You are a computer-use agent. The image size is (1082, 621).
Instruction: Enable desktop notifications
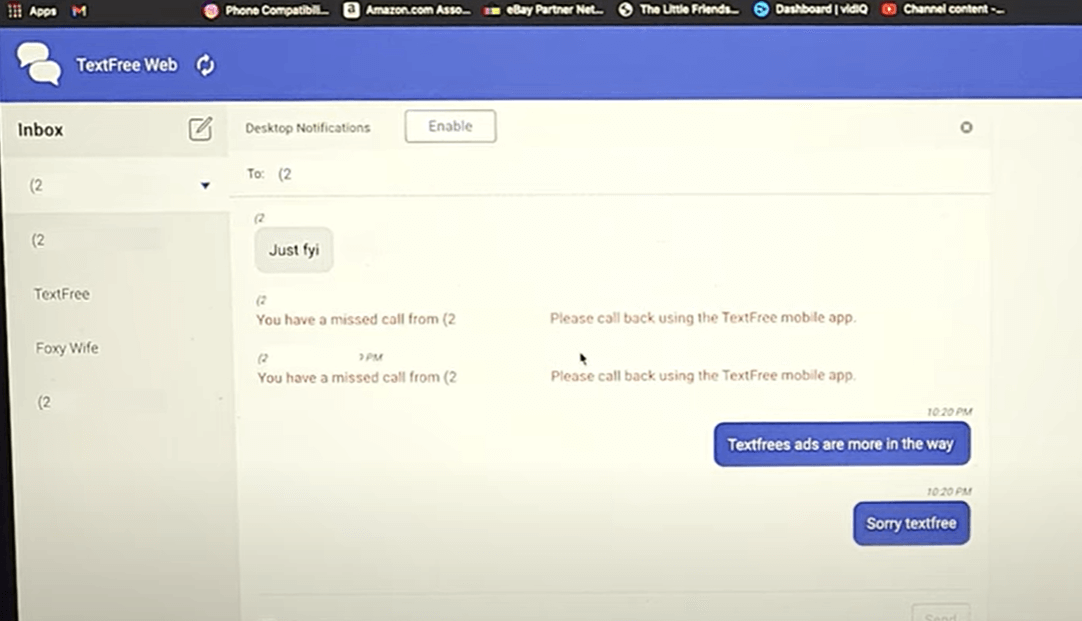pos(450,126)
